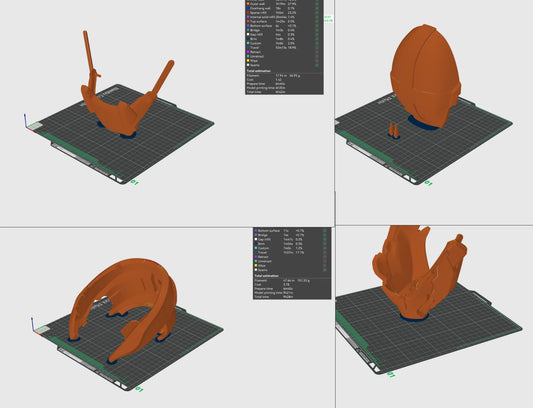
Task: Toggle the Top surface visibility checkmark
Action: [317, 21]
